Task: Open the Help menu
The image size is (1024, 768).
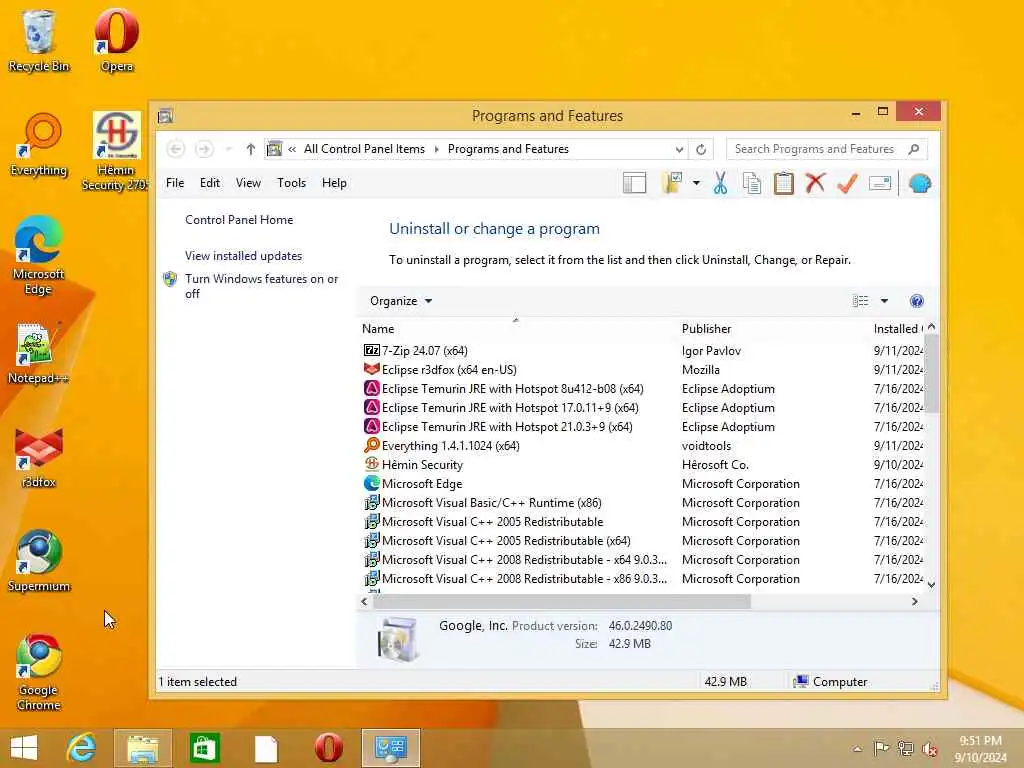Action: coord(334,183)
